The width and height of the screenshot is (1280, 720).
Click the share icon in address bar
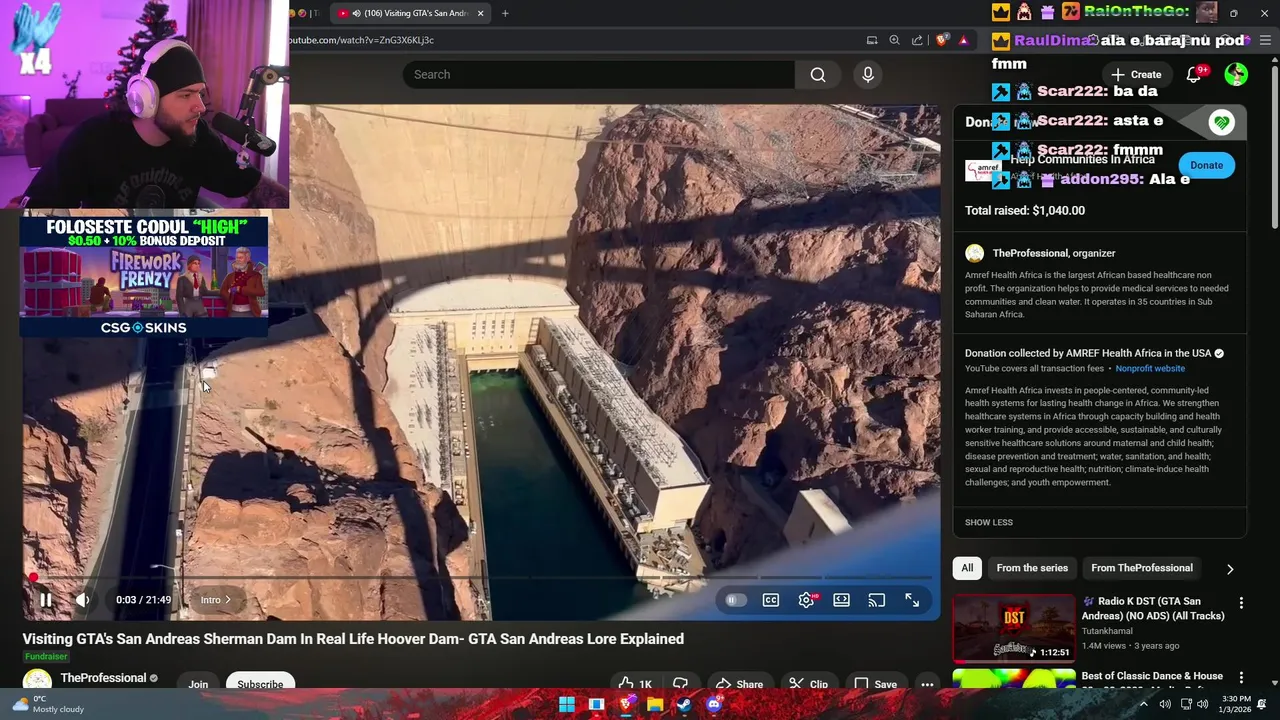pyautogui.click(x=917, y=40)
